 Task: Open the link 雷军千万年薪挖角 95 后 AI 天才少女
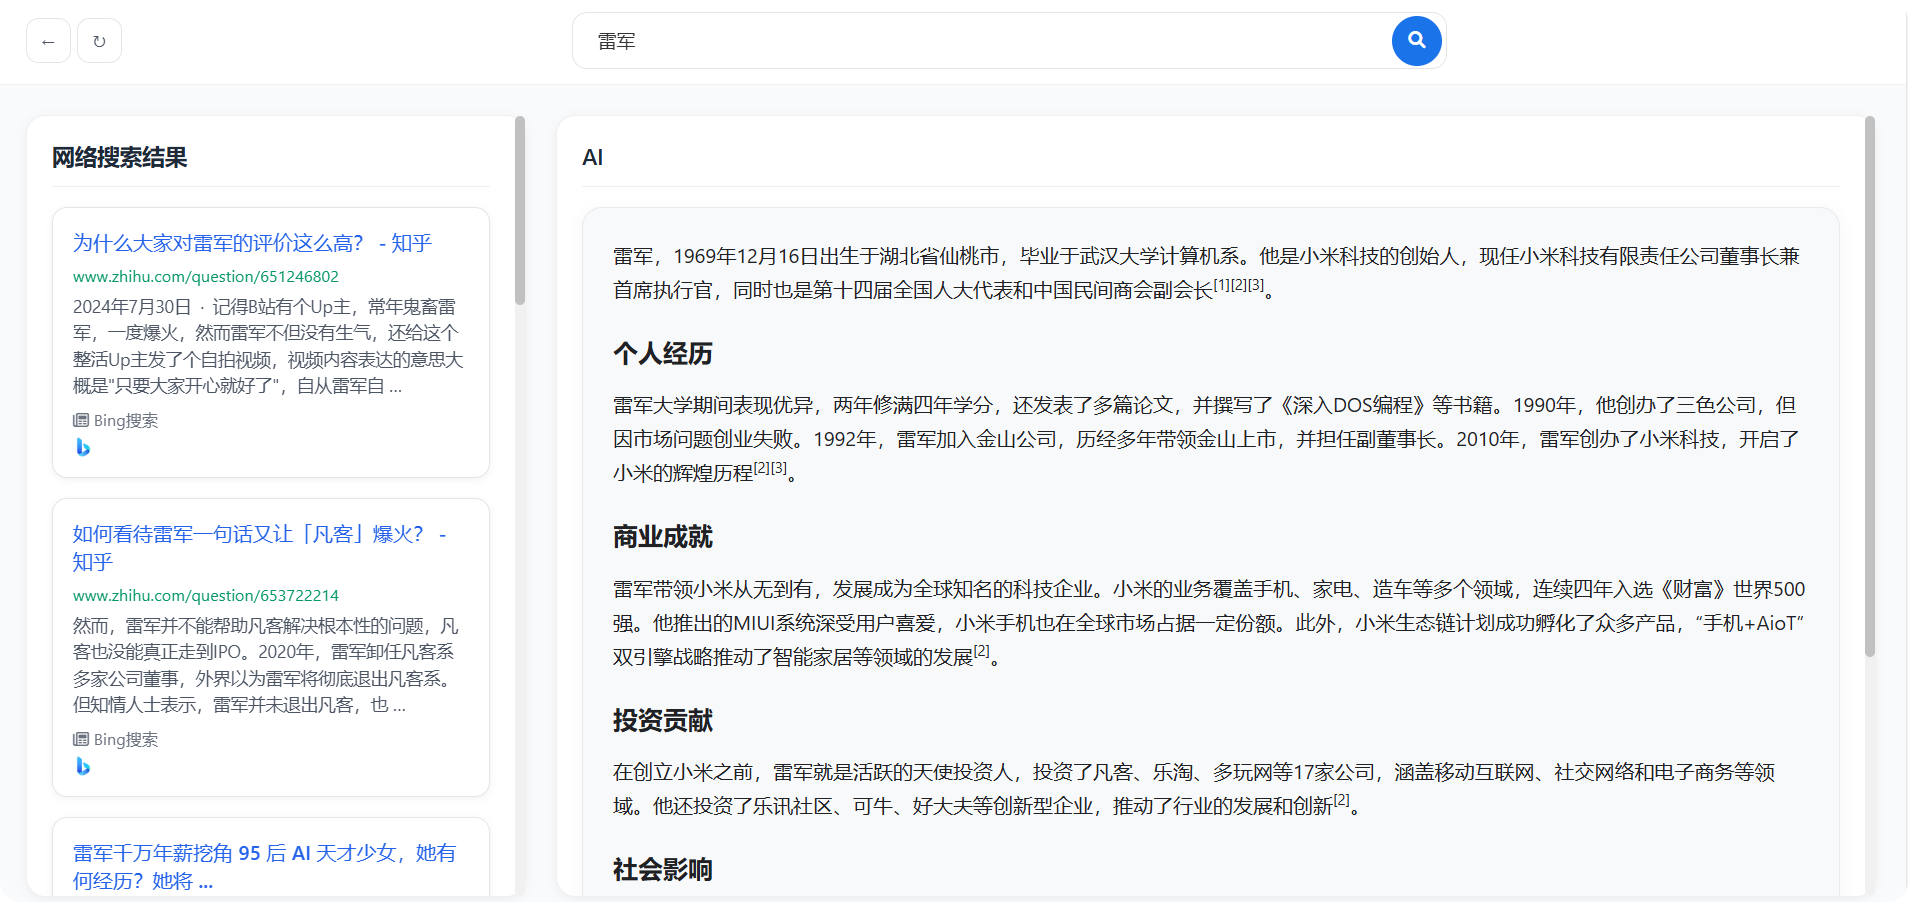pos(264,866)
